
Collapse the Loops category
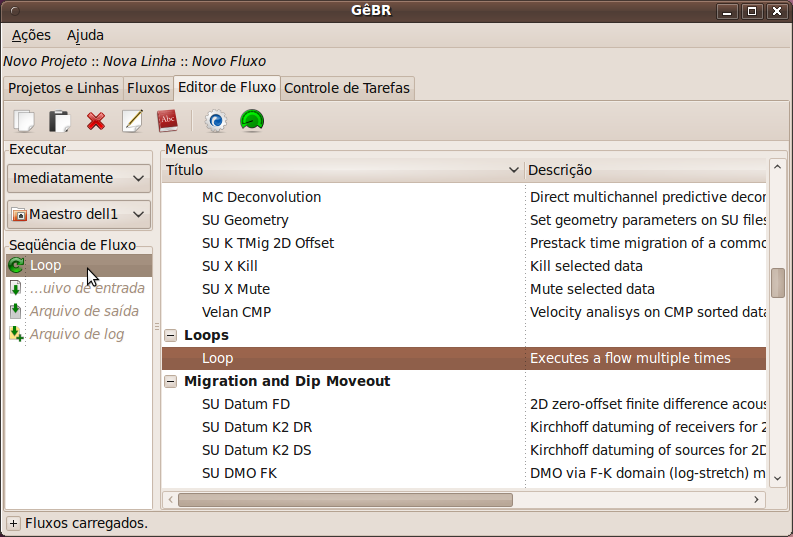(171, 335)
